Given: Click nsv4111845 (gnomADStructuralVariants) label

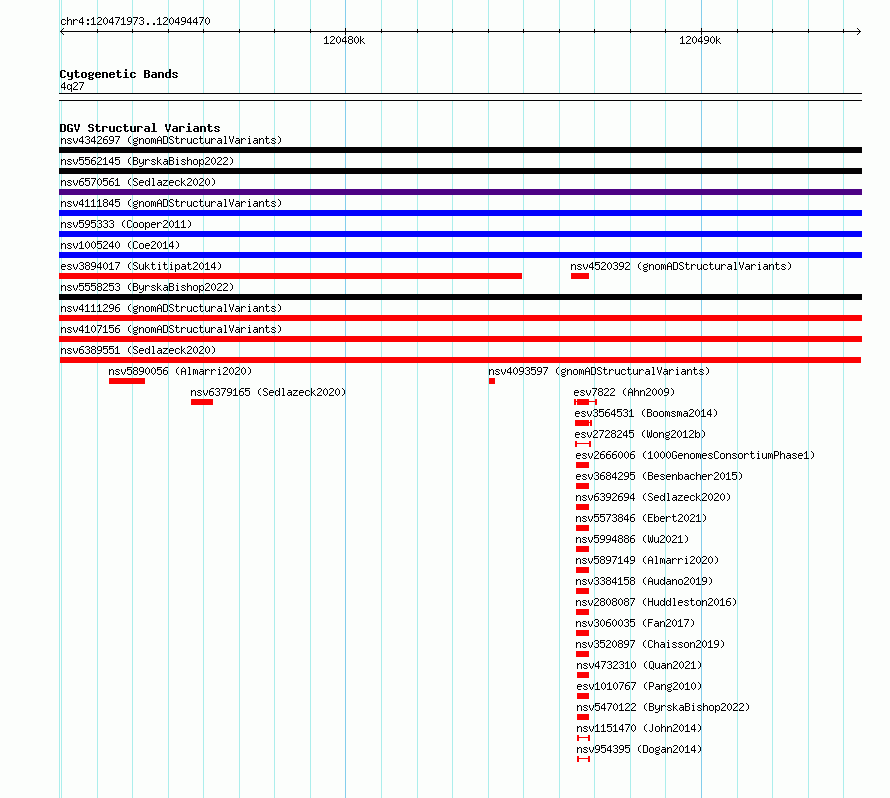Looking at the screenshot, I should (171, 203).
